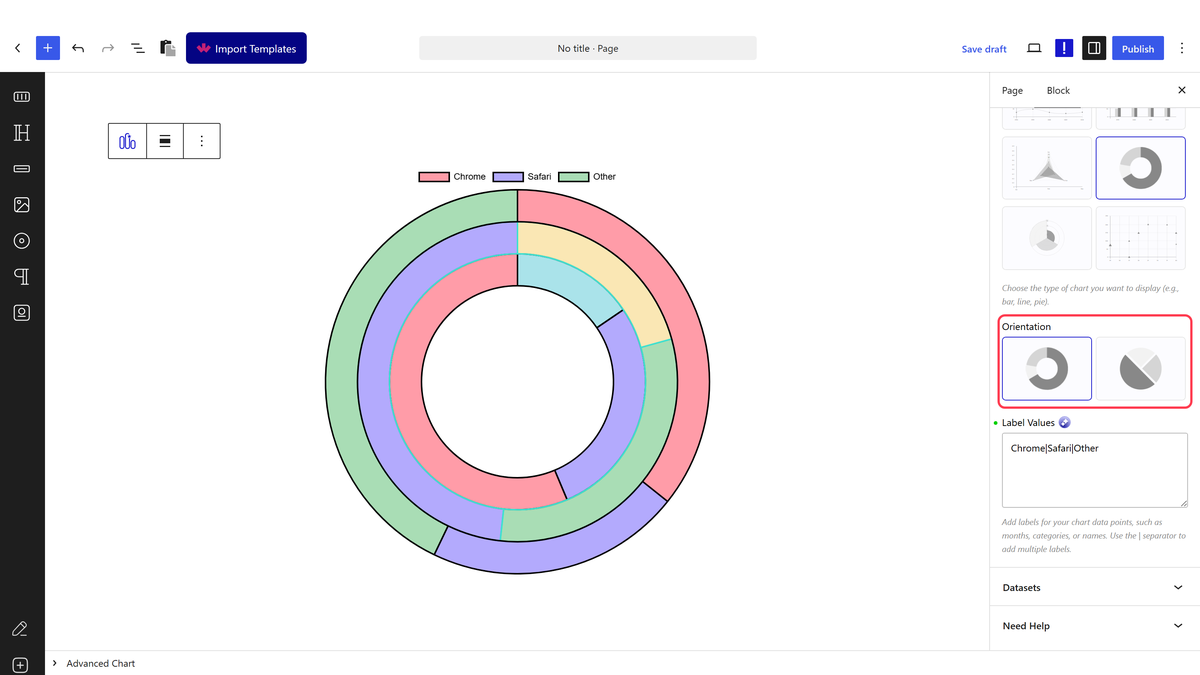Click the redo arrow
The height and width of the screenshot is (675, 1200).
pyautogui.click(x=108, y=48)
